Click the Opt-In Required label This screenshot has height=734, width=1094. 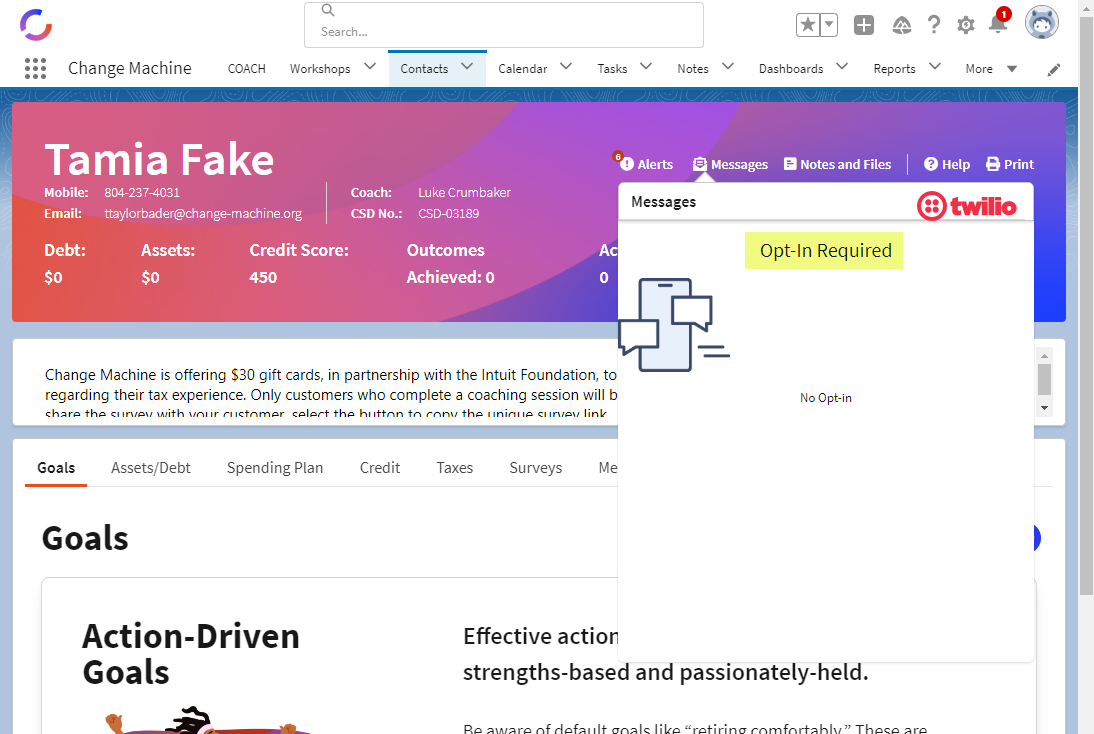coord(824,250)
